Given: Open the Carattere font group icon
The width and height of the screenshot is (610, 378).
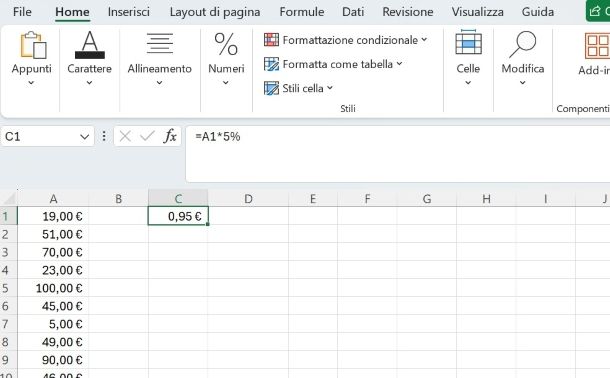Looking at the screenshot, I should pos(89,45).
